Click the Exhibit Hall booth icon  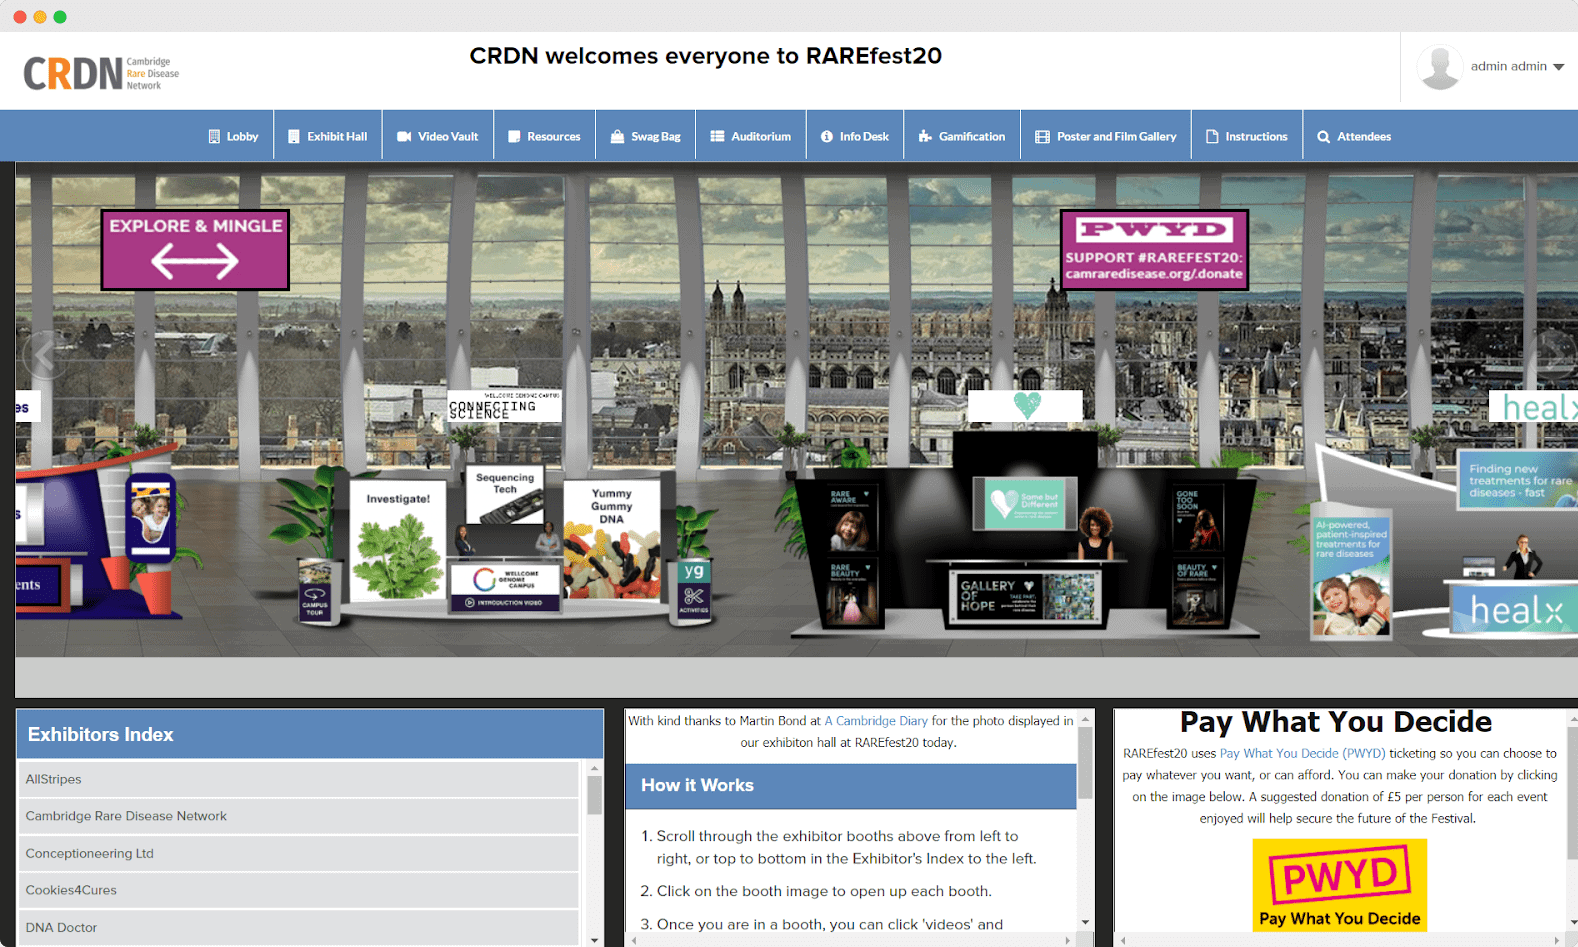294,136
